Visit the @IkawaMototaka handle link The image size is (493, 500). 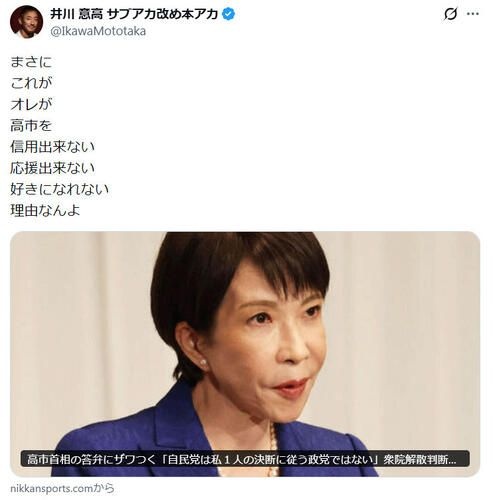98,31
